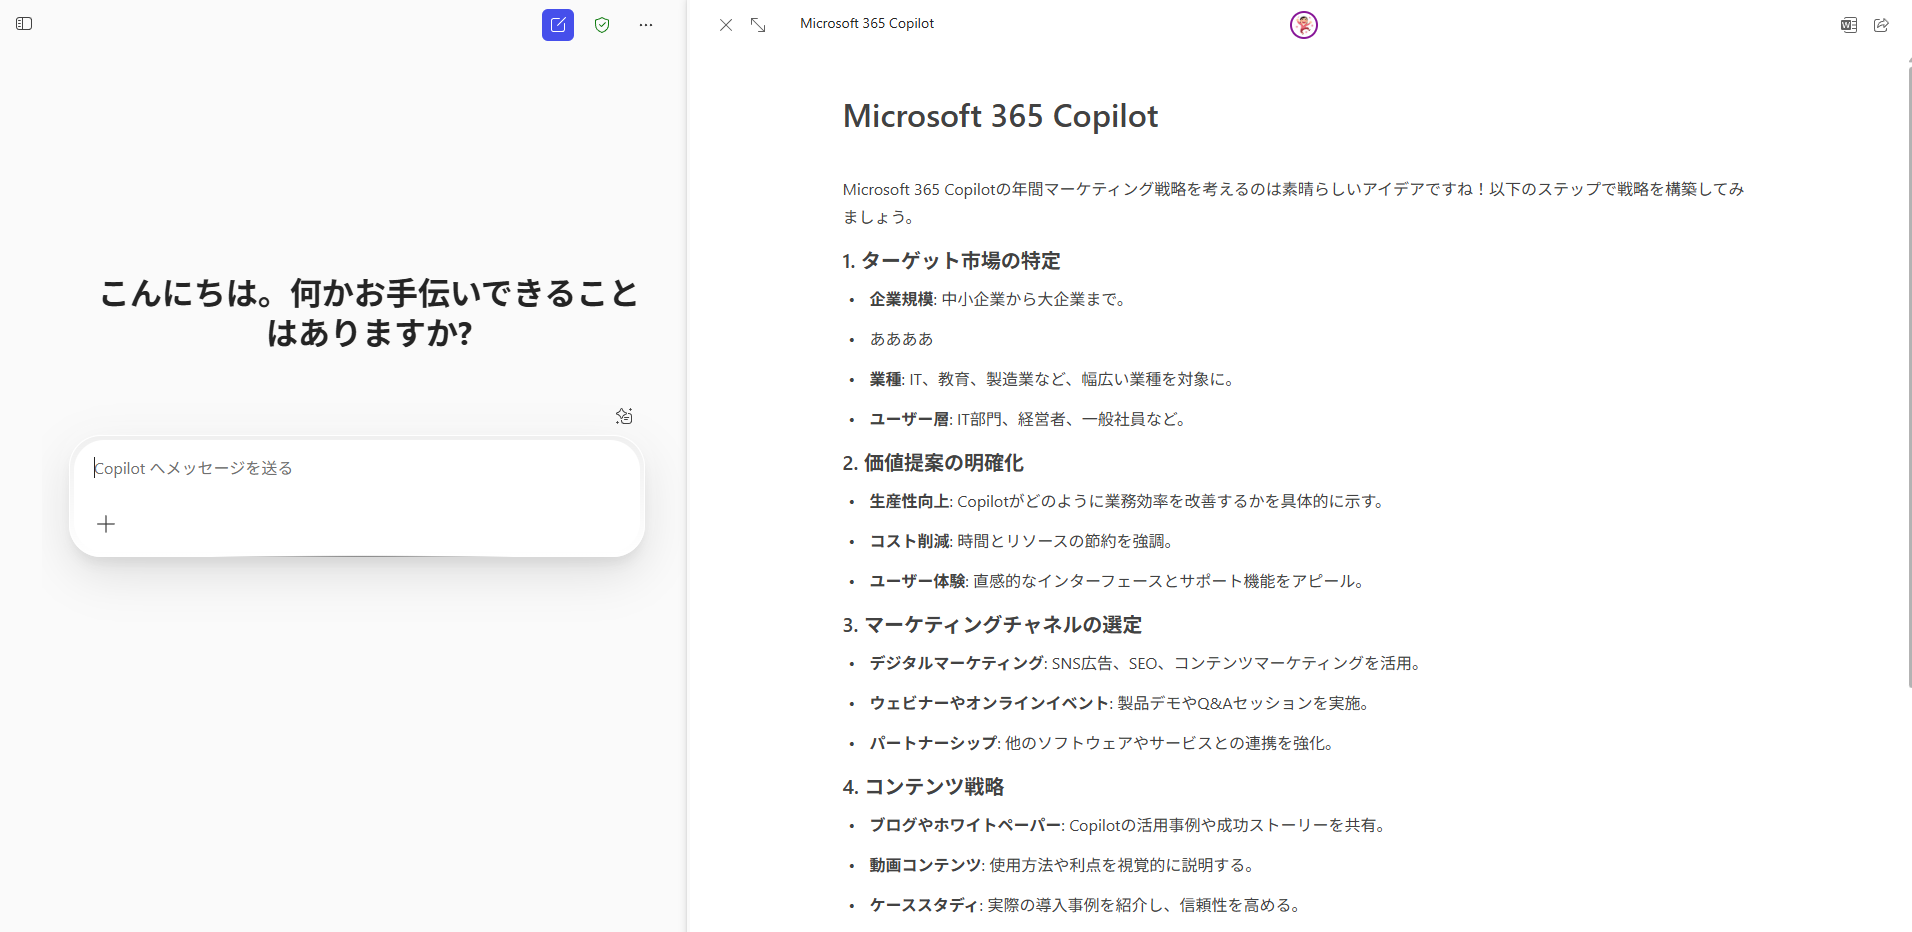Open the more options ellipsis menu
The image size is (1912, 932).
coord(646,25)
